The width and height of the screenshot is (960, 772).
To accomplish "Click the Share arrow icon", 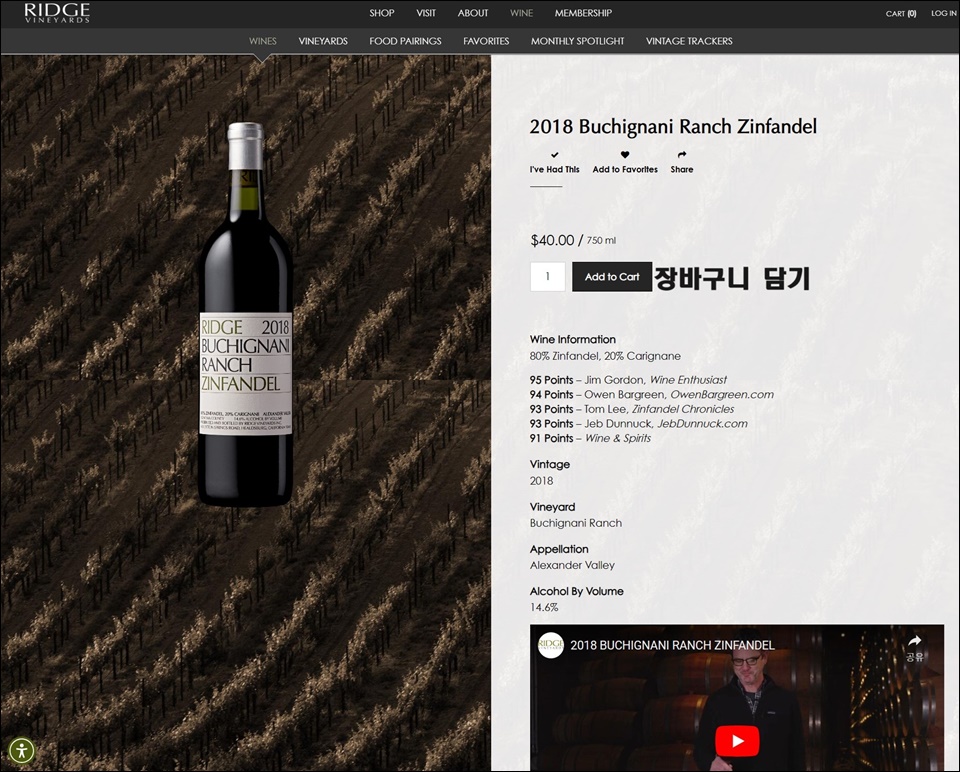I will pos(681,155).
